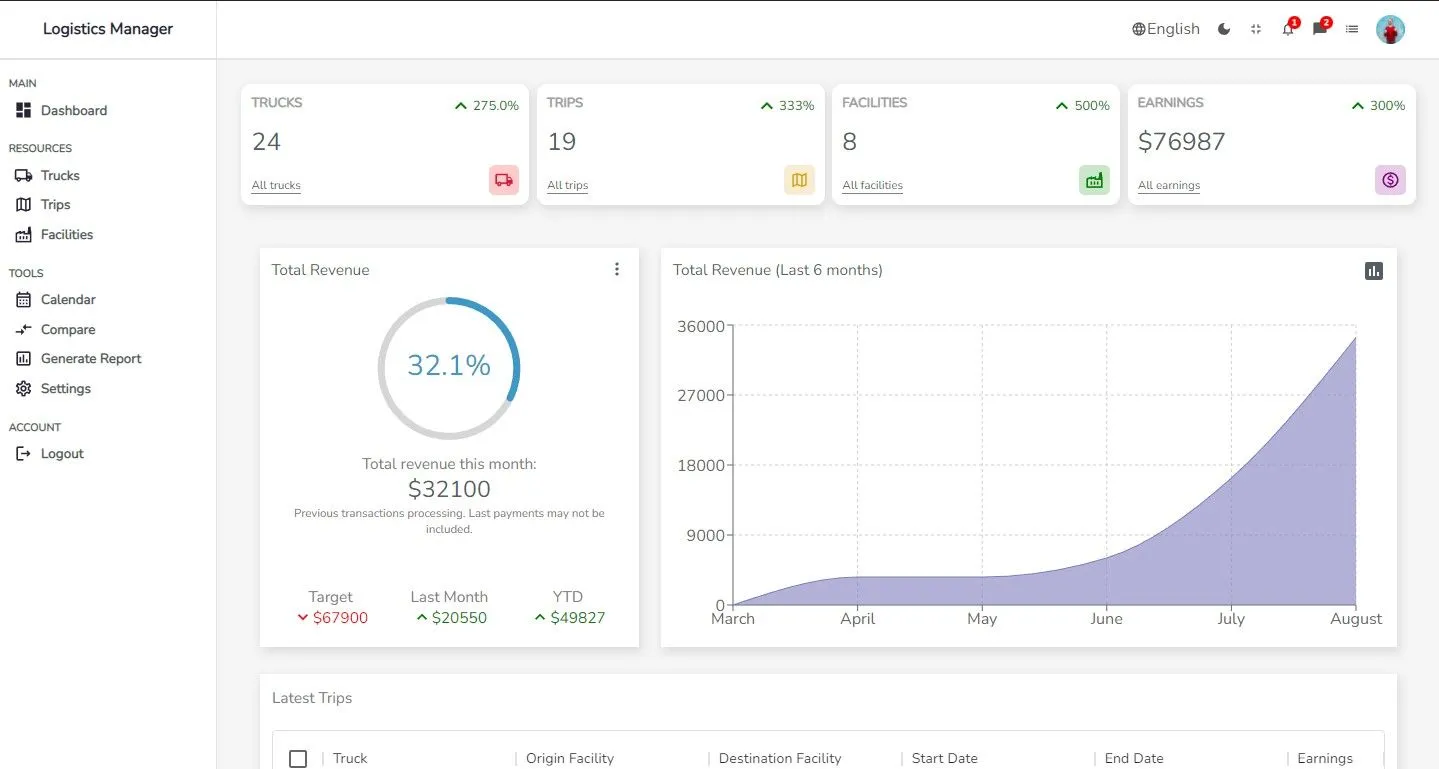
Task: Click the August point on revenue chart
Action: coord(1356,337)
